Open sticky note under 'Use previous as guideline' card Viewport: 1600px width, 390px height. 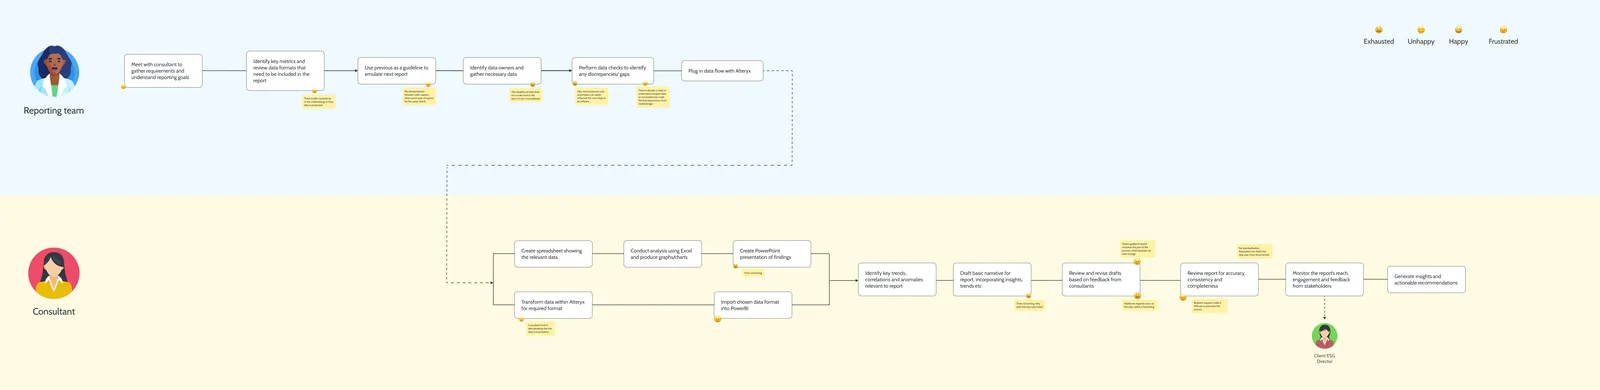(419, 97)
